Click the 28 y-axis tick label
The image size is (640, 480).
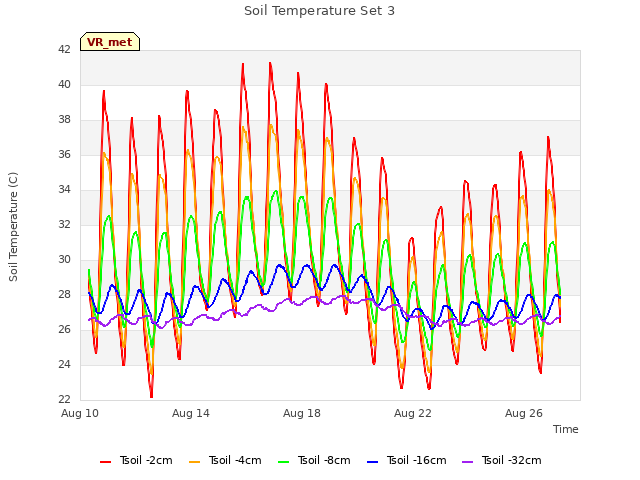pos(64,294)
